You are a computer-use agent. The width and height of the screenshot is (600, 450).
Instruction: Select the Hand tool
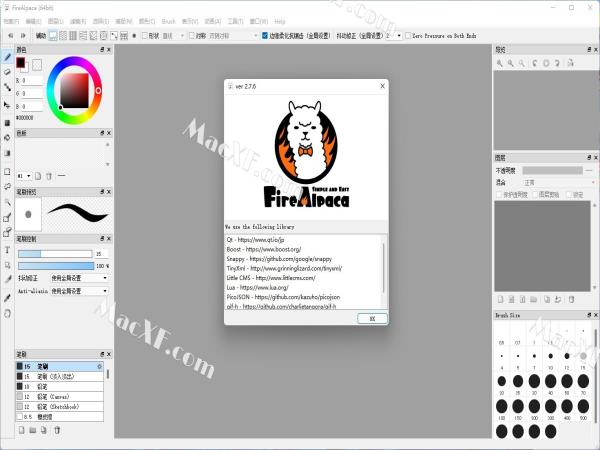[x=7, y=313]
